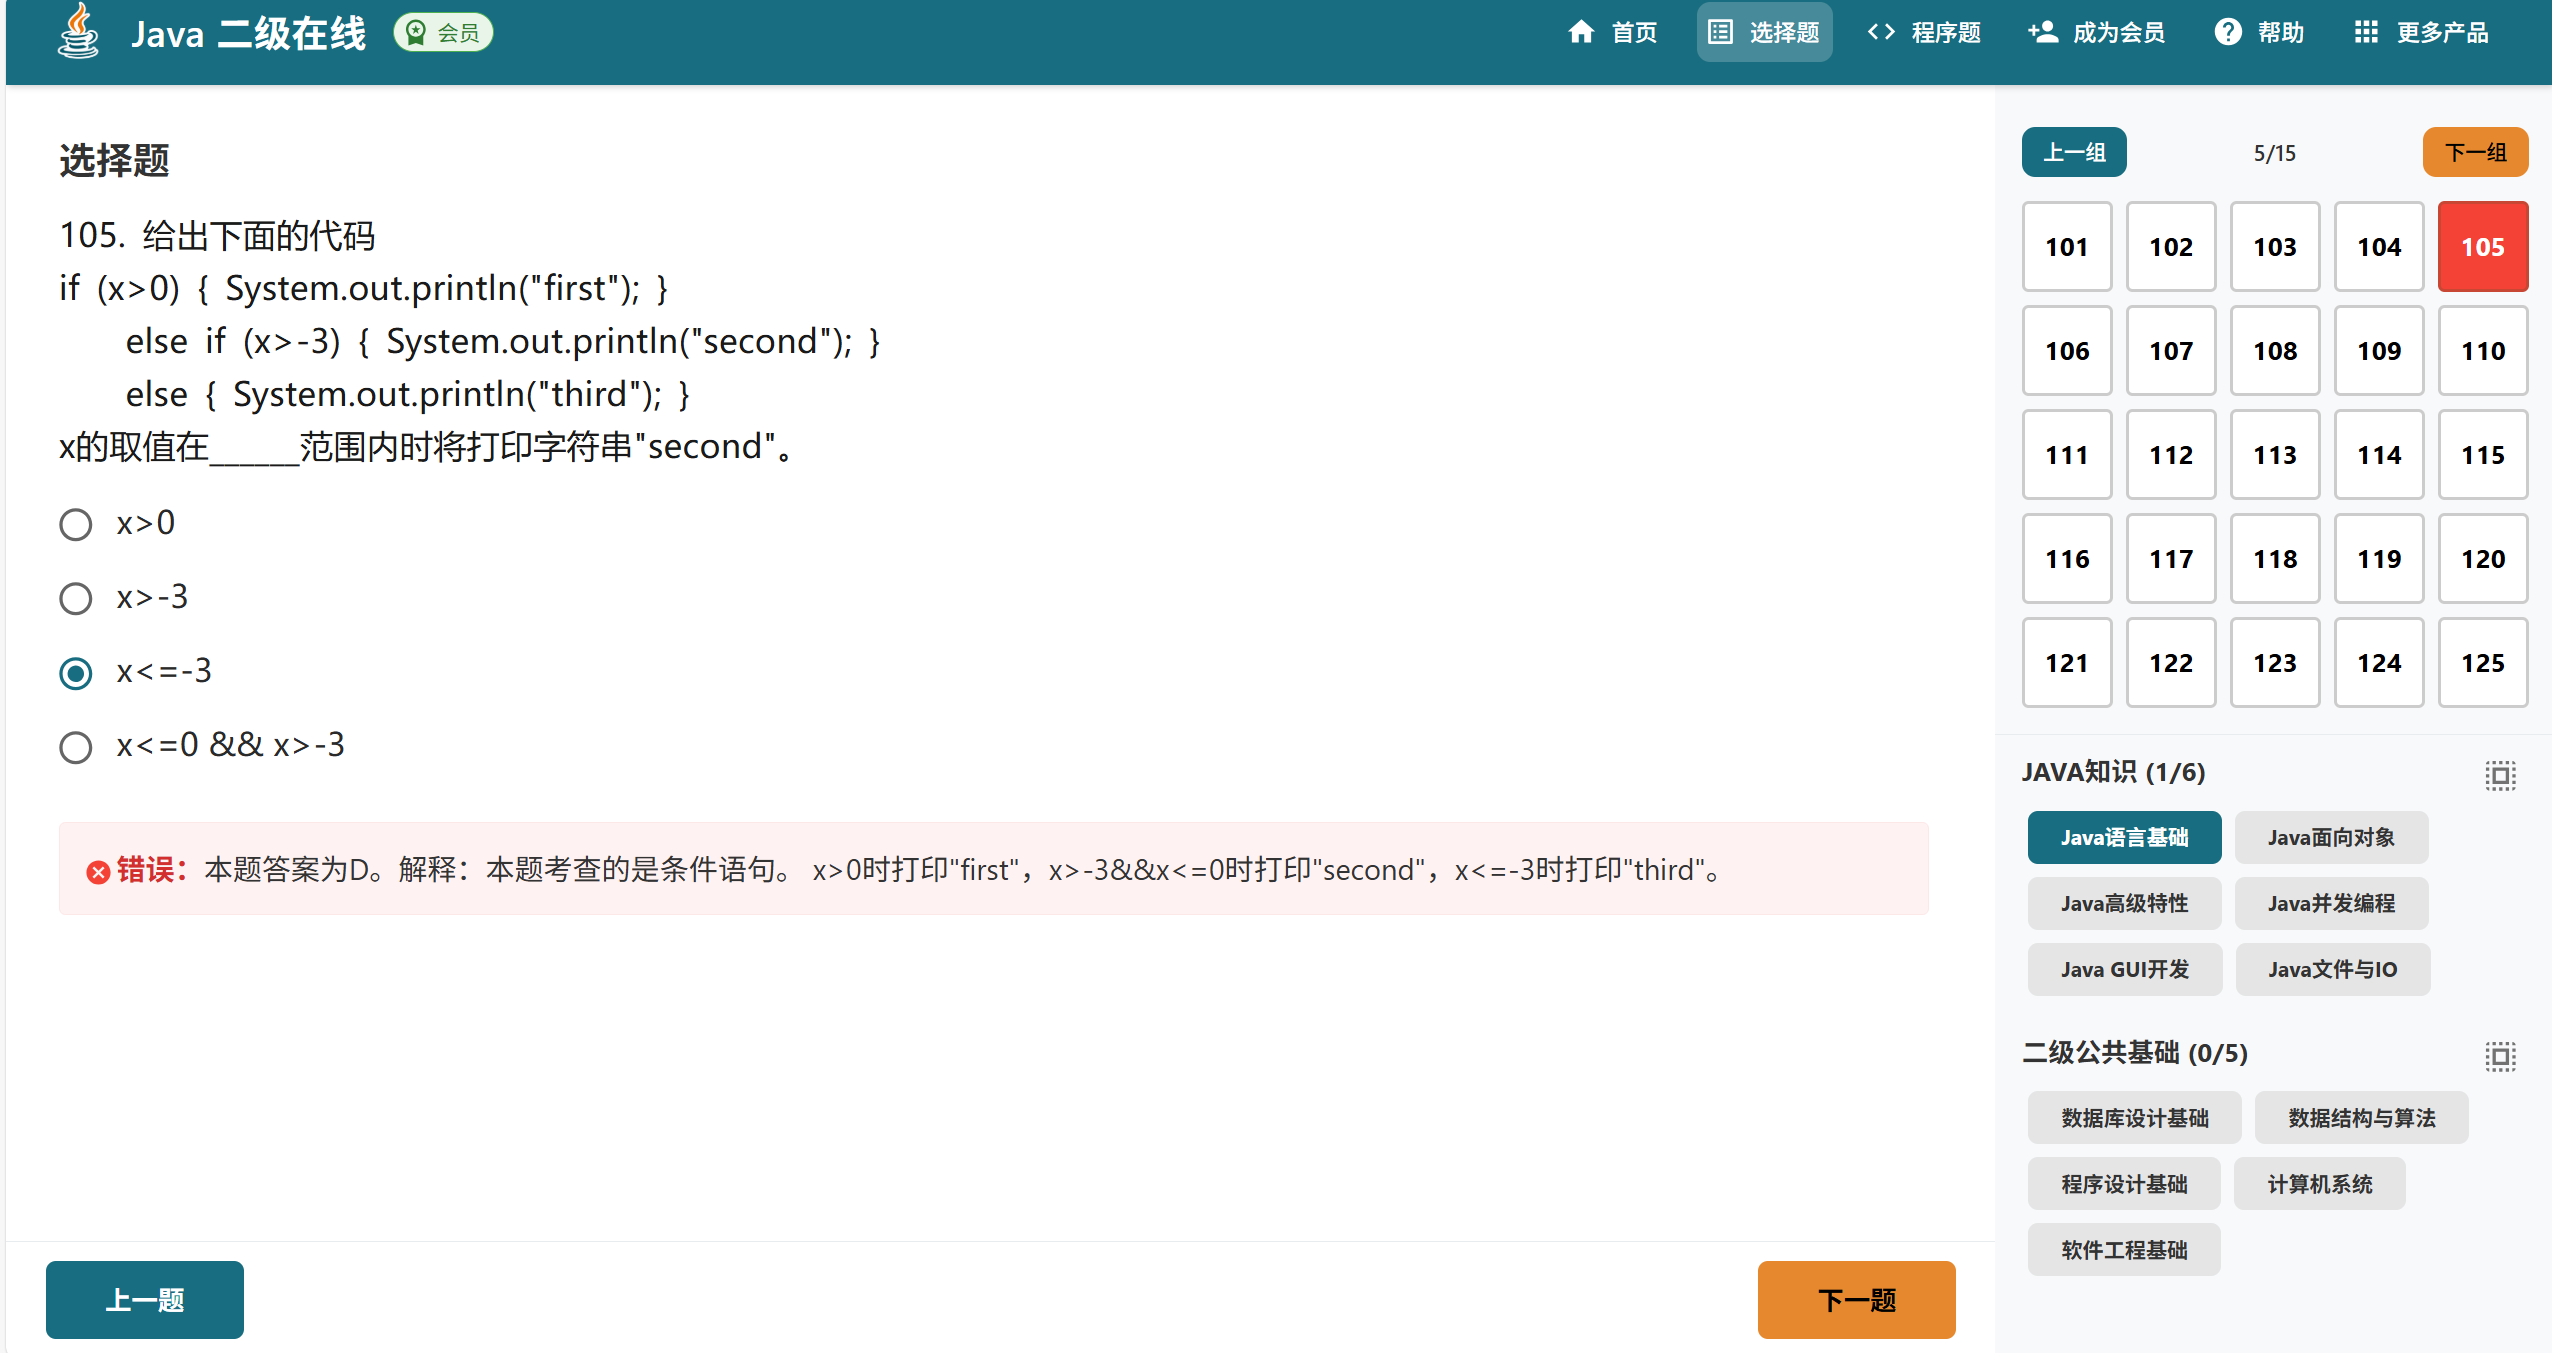
Task: Jump to question 123
Action: pyautogui.click(x=2275, y=663)
